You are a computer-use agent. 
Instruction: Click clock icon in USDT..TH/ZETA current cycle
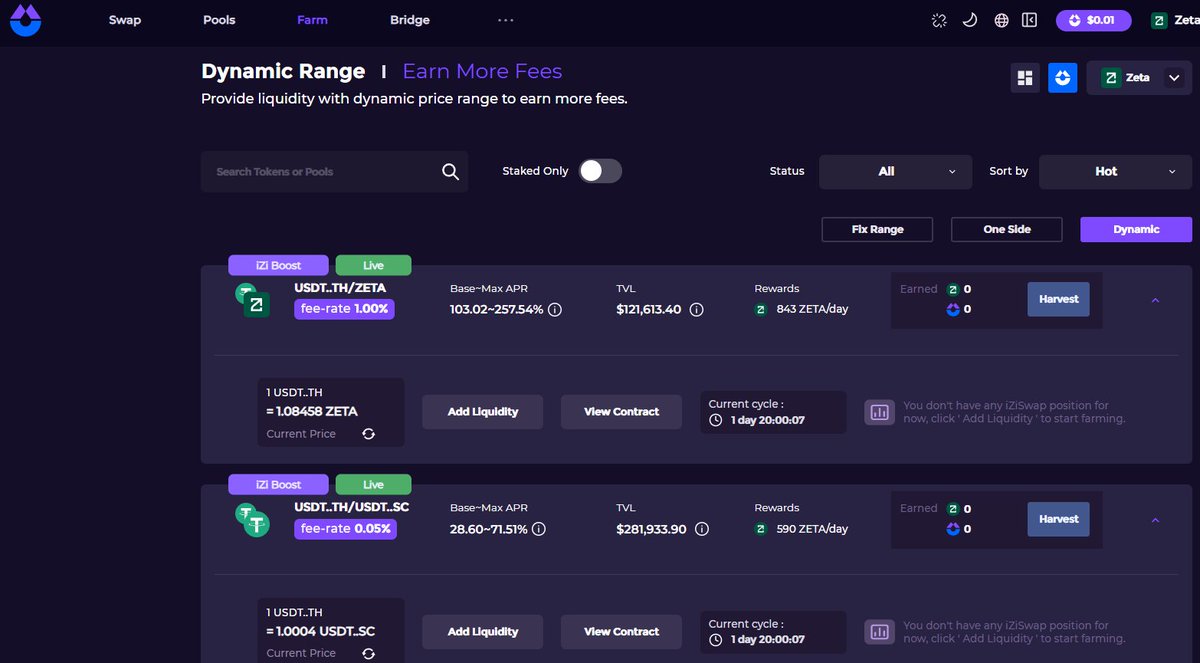(715, 421)
